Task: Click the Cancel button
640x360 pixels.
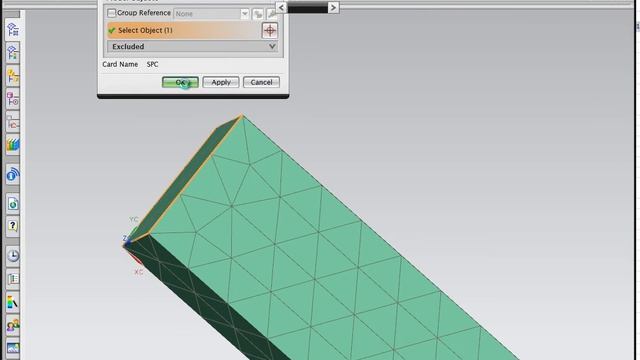Action: click(x=261, y=82)
